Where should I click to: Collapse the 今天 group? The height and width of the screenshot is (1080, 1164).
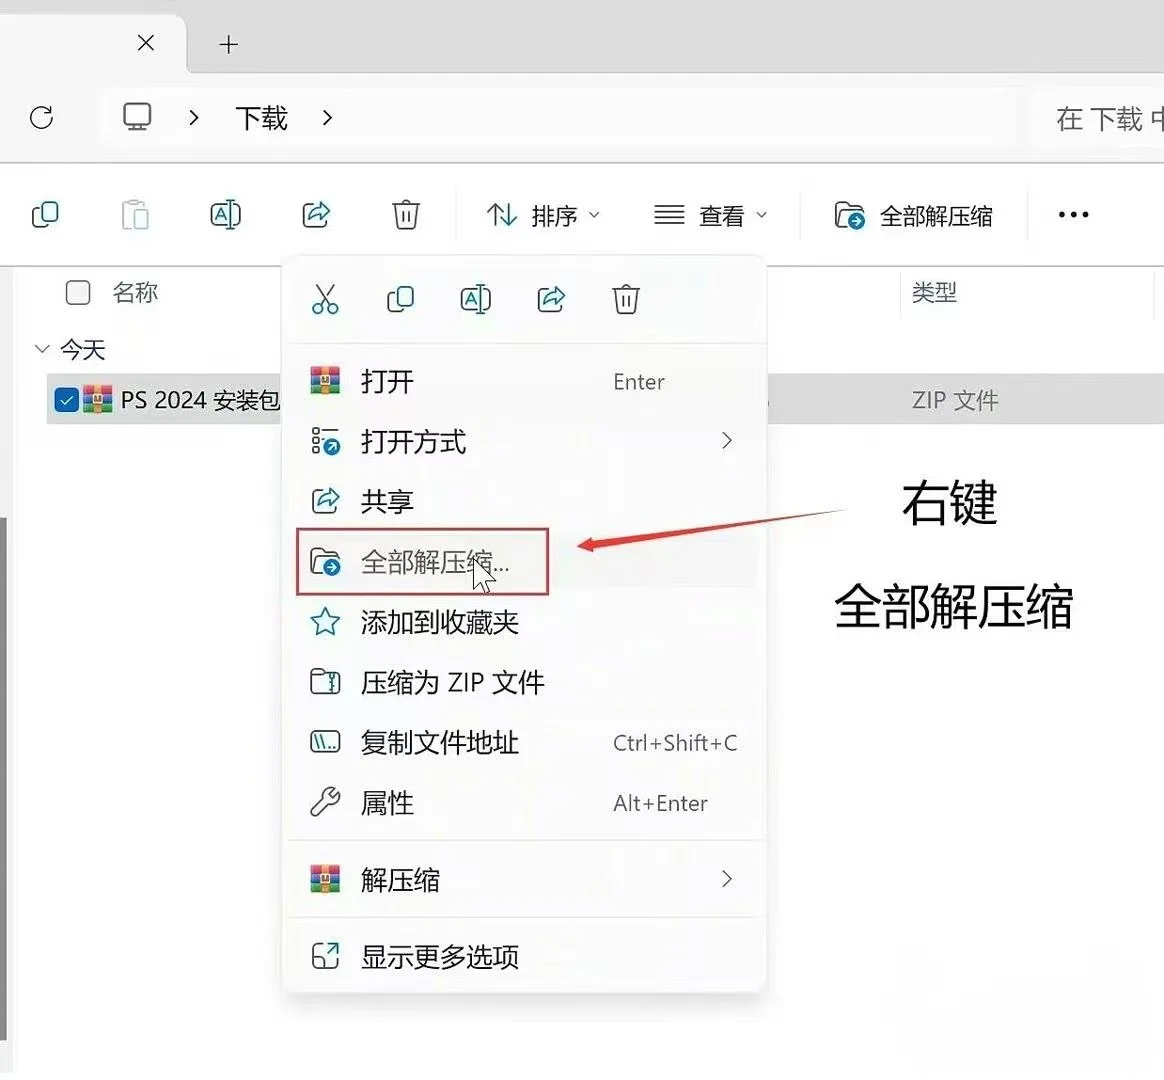point(42,349)
